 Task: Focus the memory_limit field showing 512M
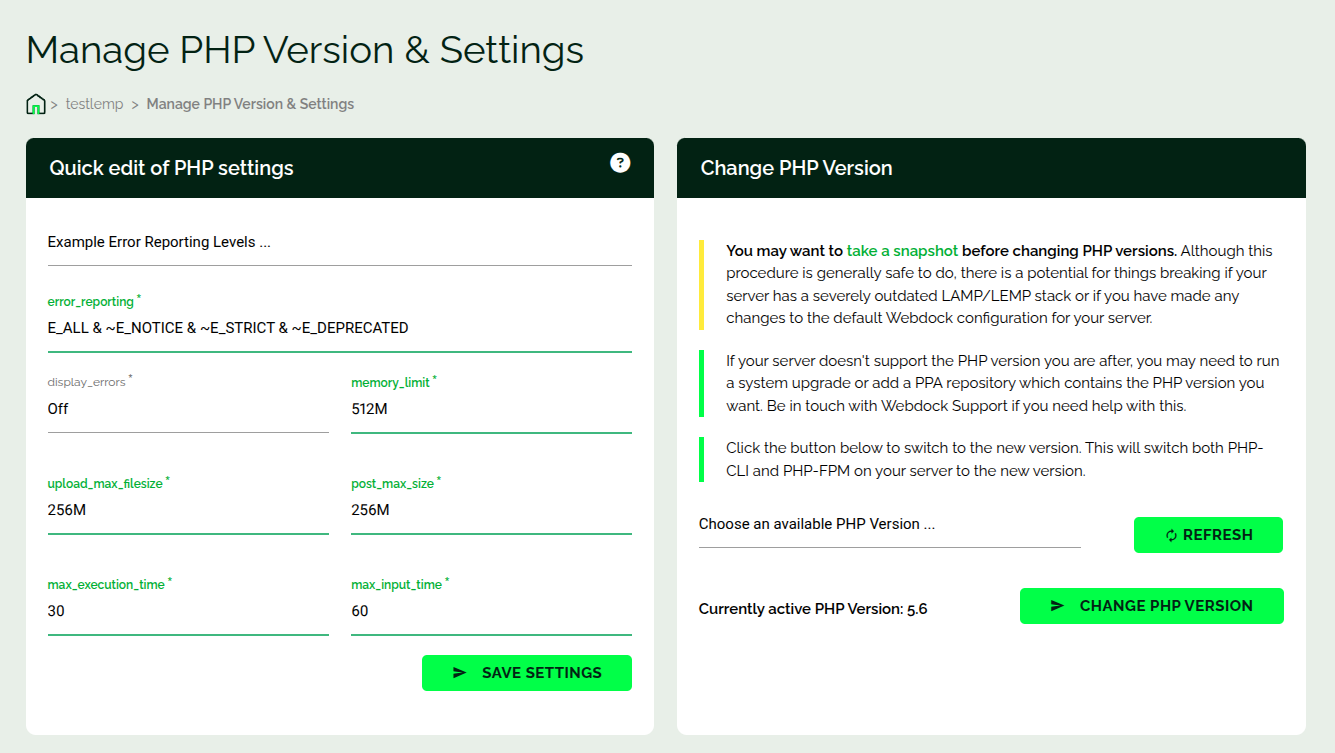[x=490, y=409]
